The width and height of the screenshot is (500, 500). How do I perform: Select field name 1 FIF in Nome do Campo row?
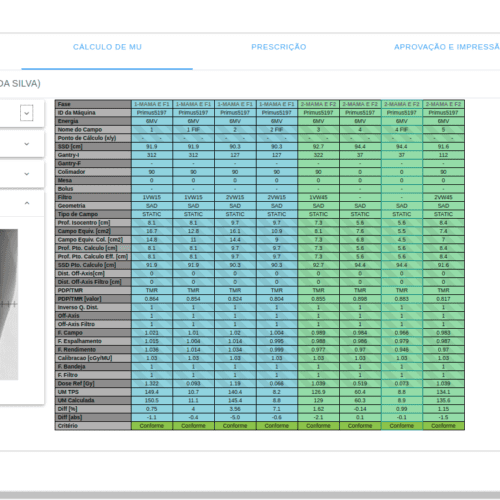pos(193,130)
